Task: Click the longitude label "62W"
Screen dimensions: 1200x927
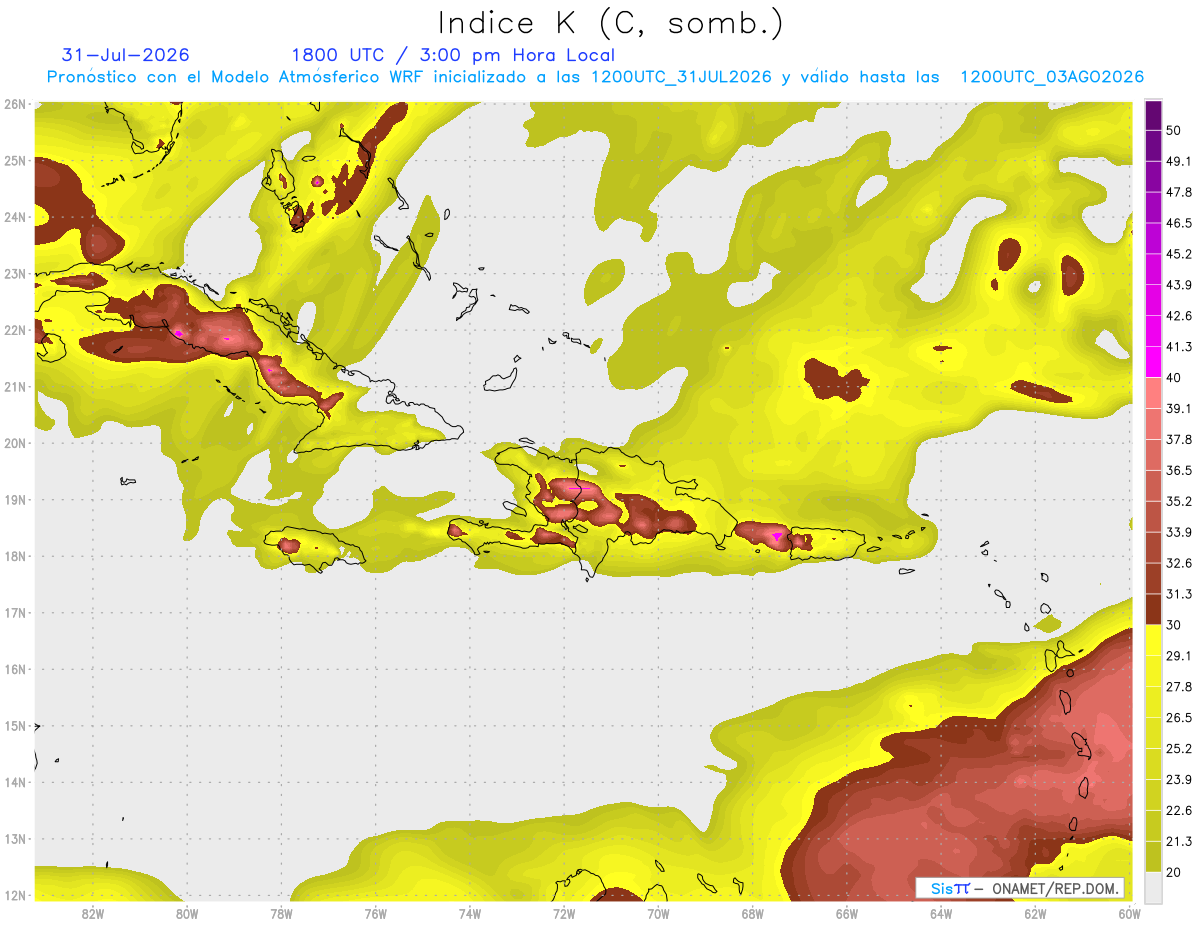Action: (1035, 914)
